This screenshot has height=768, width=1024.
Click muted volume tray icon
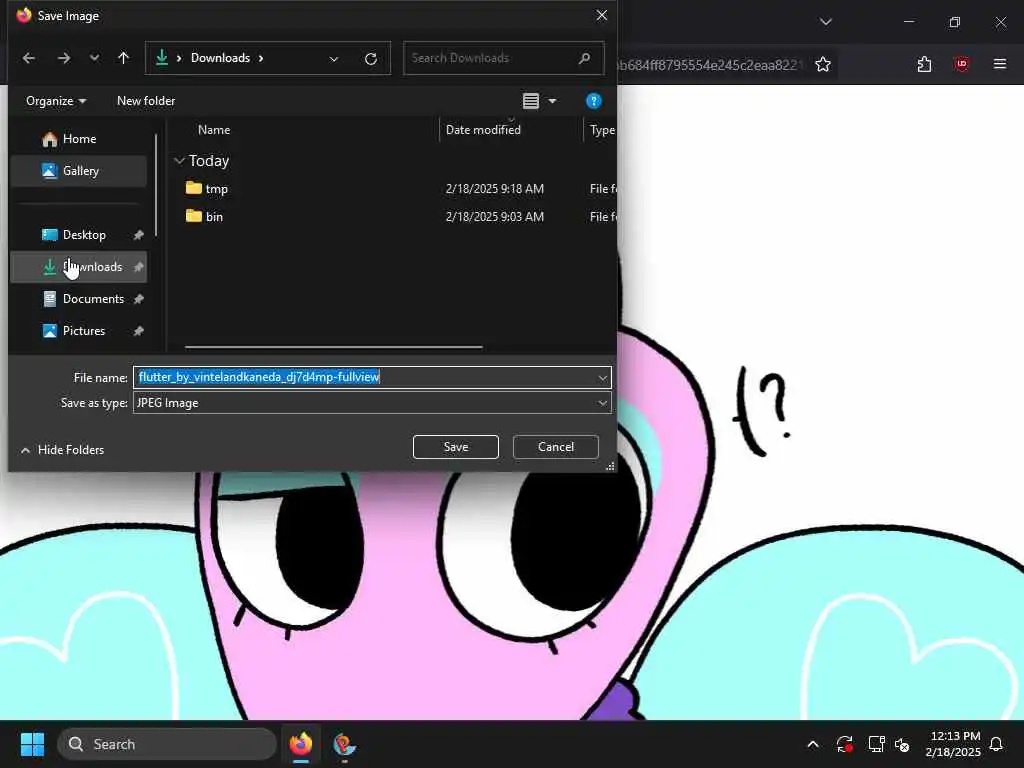coord(903,744)
